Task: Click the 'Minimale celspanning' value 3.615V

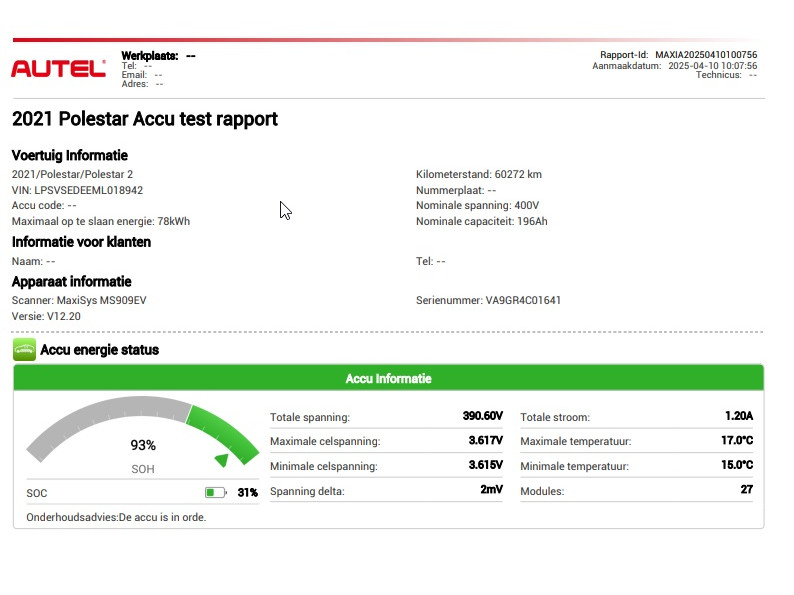Action: 486,464
